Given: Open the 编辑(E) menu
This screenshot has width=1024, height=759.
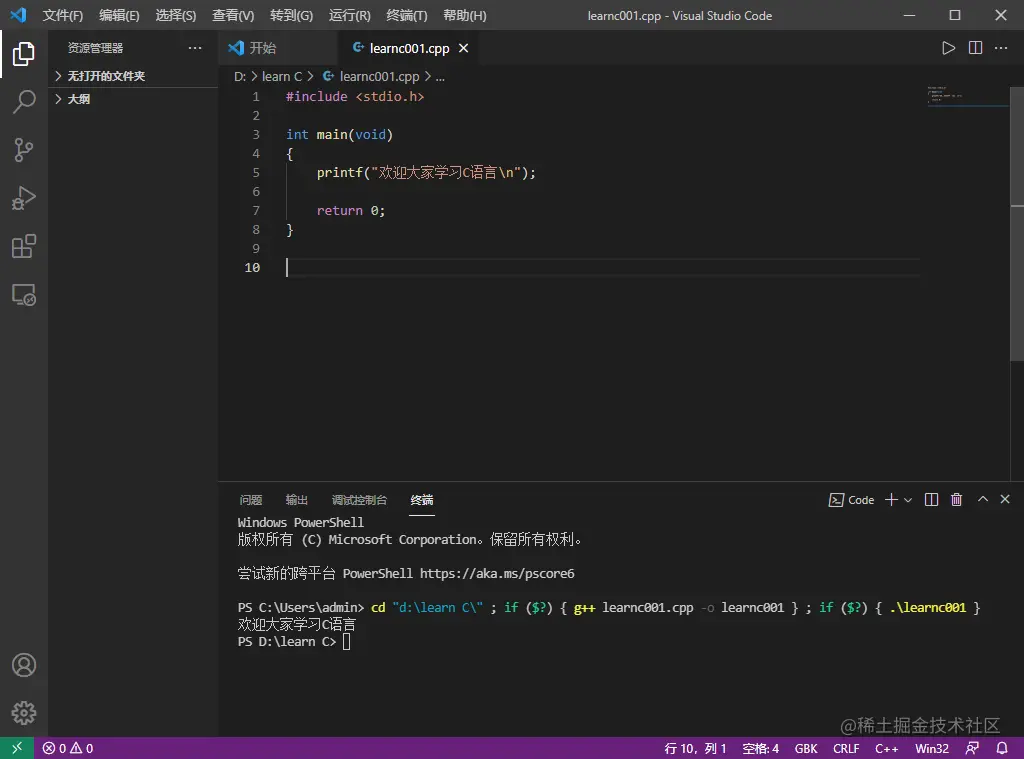Looking at the screenshot, I should pos(119,15).
